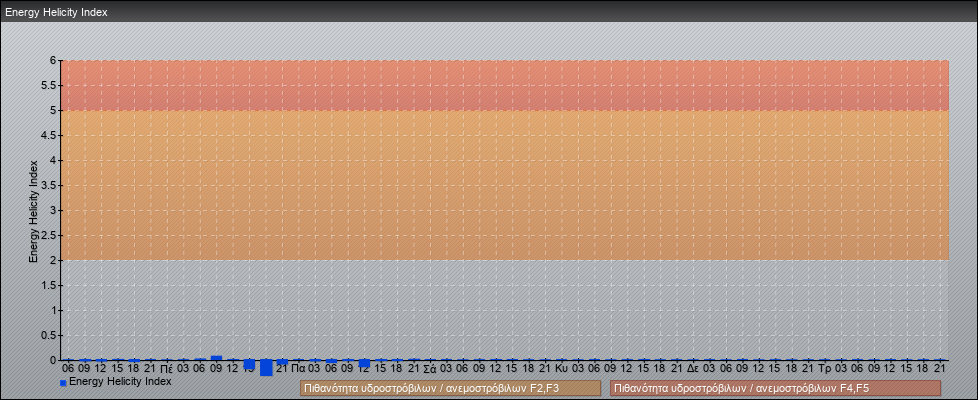
Task: Click the Σά day label on x-axis
Action: (x=430, y=369)
